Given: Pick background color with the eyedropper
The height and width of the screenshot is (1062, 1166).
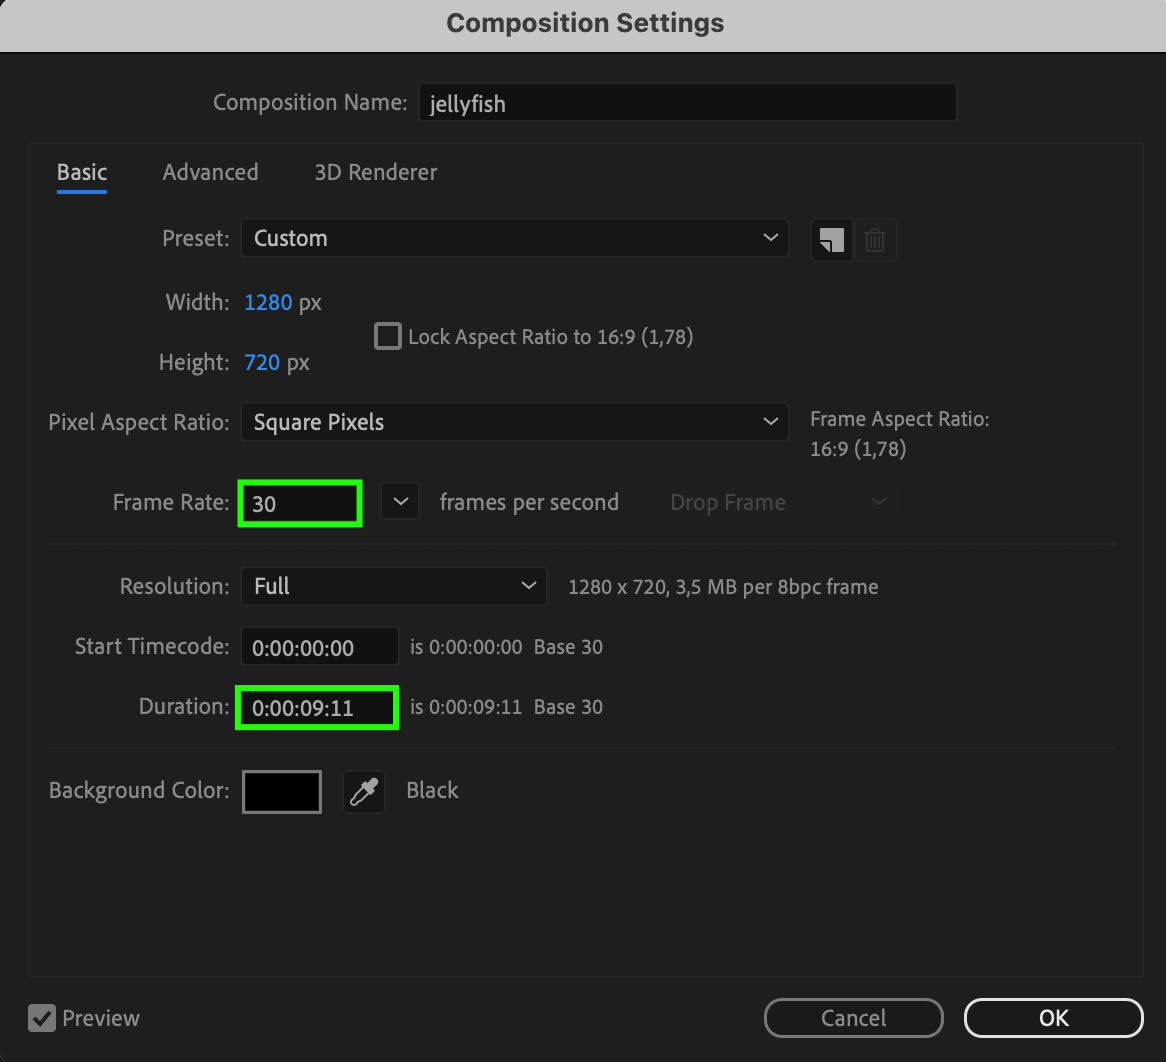Looking at the screenshot, I should click(x=364, y=792).
